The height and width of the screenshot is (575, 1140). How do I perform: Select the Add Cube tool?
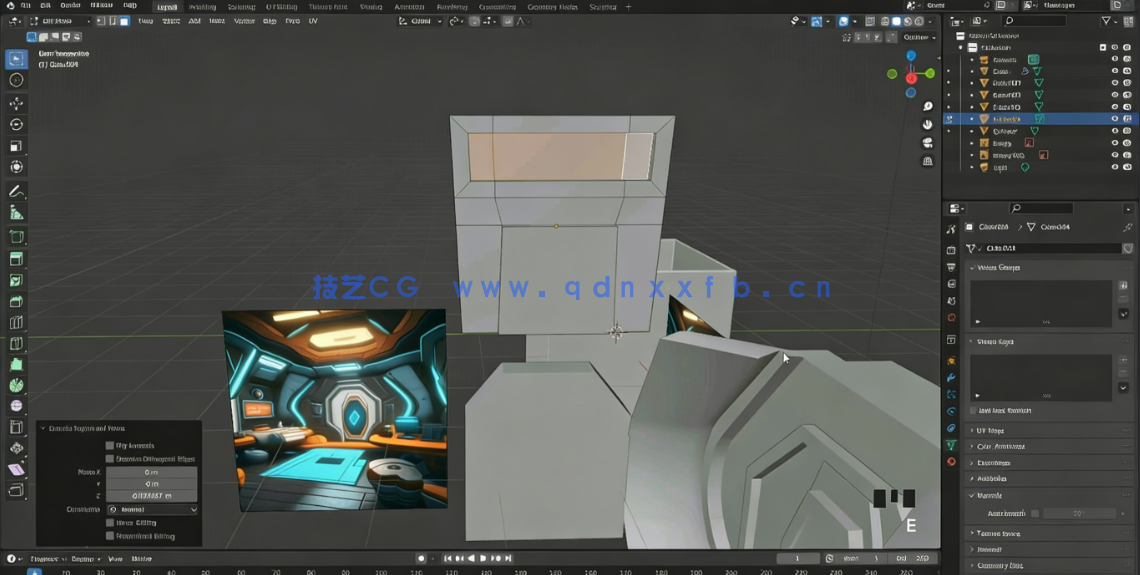(16, 237)
